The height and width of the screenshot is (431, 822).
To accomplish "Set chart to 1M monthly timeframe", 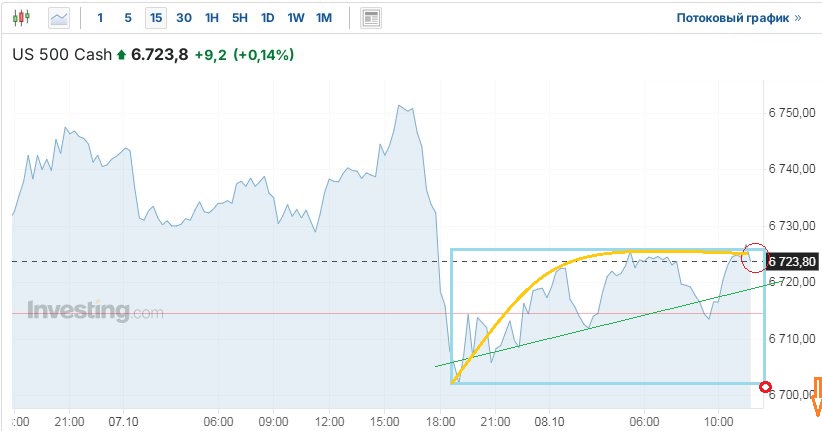I will (x=324, y=18).
